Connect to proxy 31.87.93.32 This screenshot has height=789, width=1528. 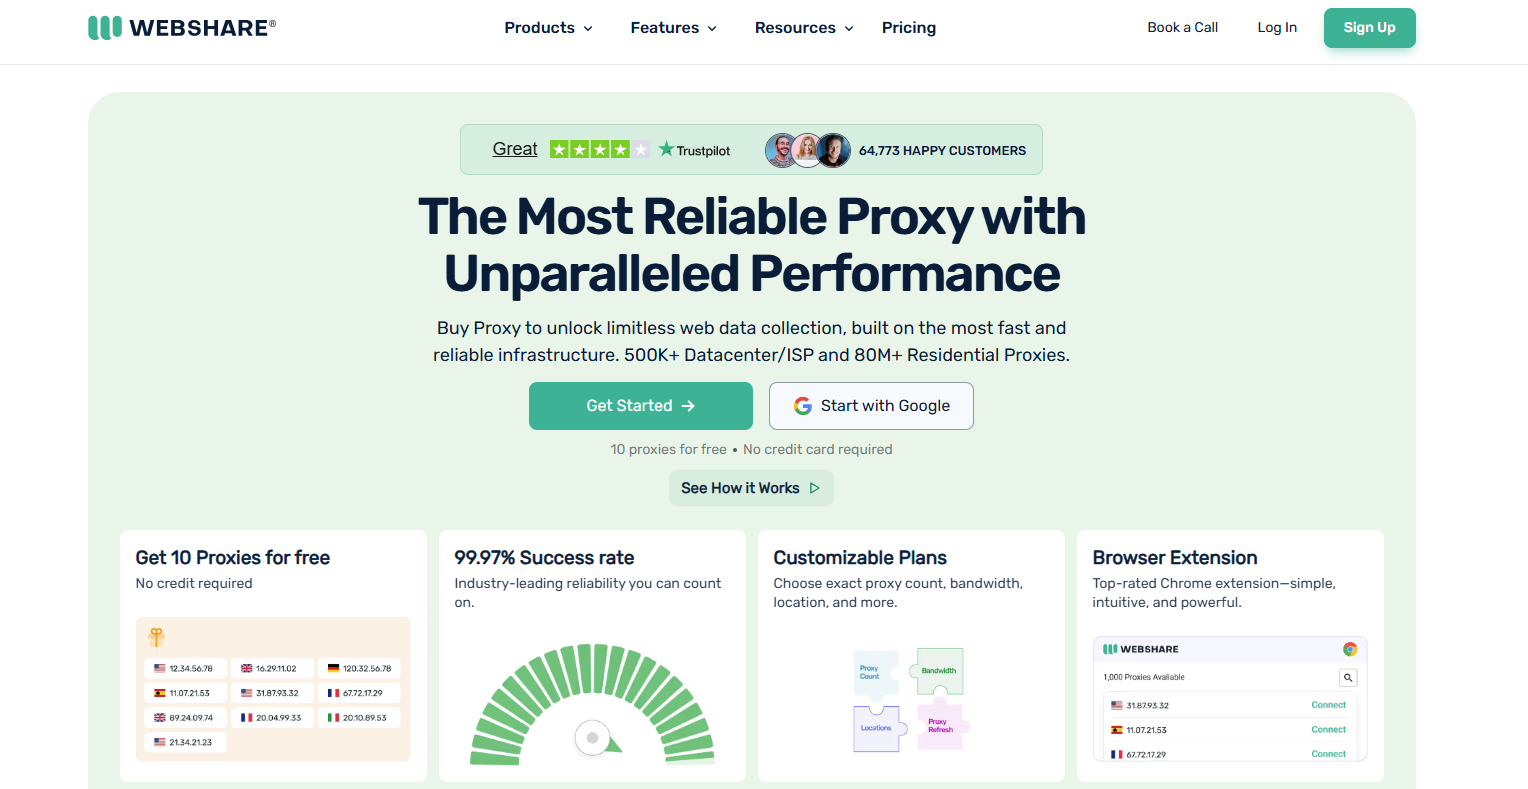pyautogui.click(x=1328, y=705)
